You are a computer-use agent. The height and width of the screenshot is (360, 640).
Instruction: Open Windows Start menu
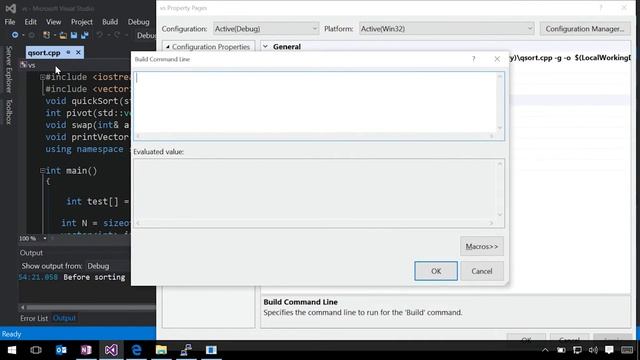coord(12,350)
